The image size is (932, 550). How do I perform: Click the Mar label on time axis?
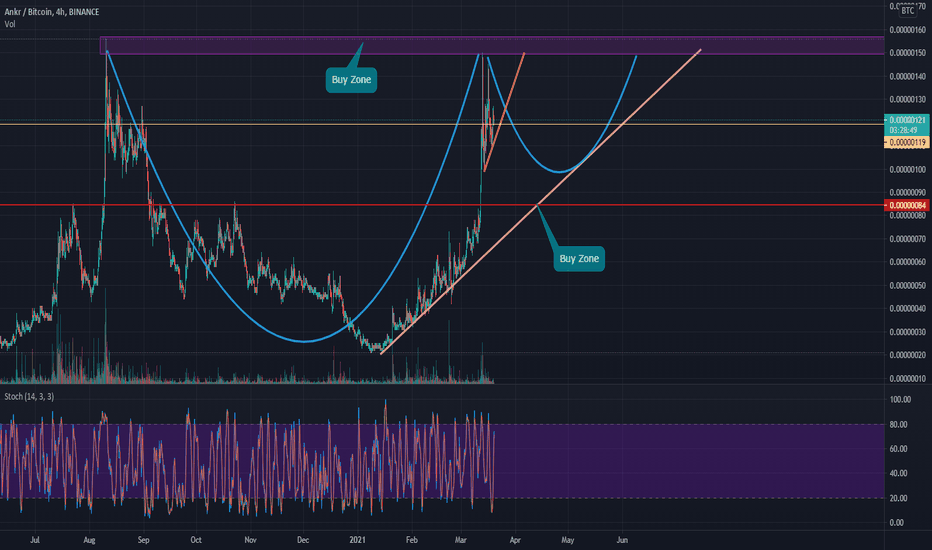coord(461,540)
